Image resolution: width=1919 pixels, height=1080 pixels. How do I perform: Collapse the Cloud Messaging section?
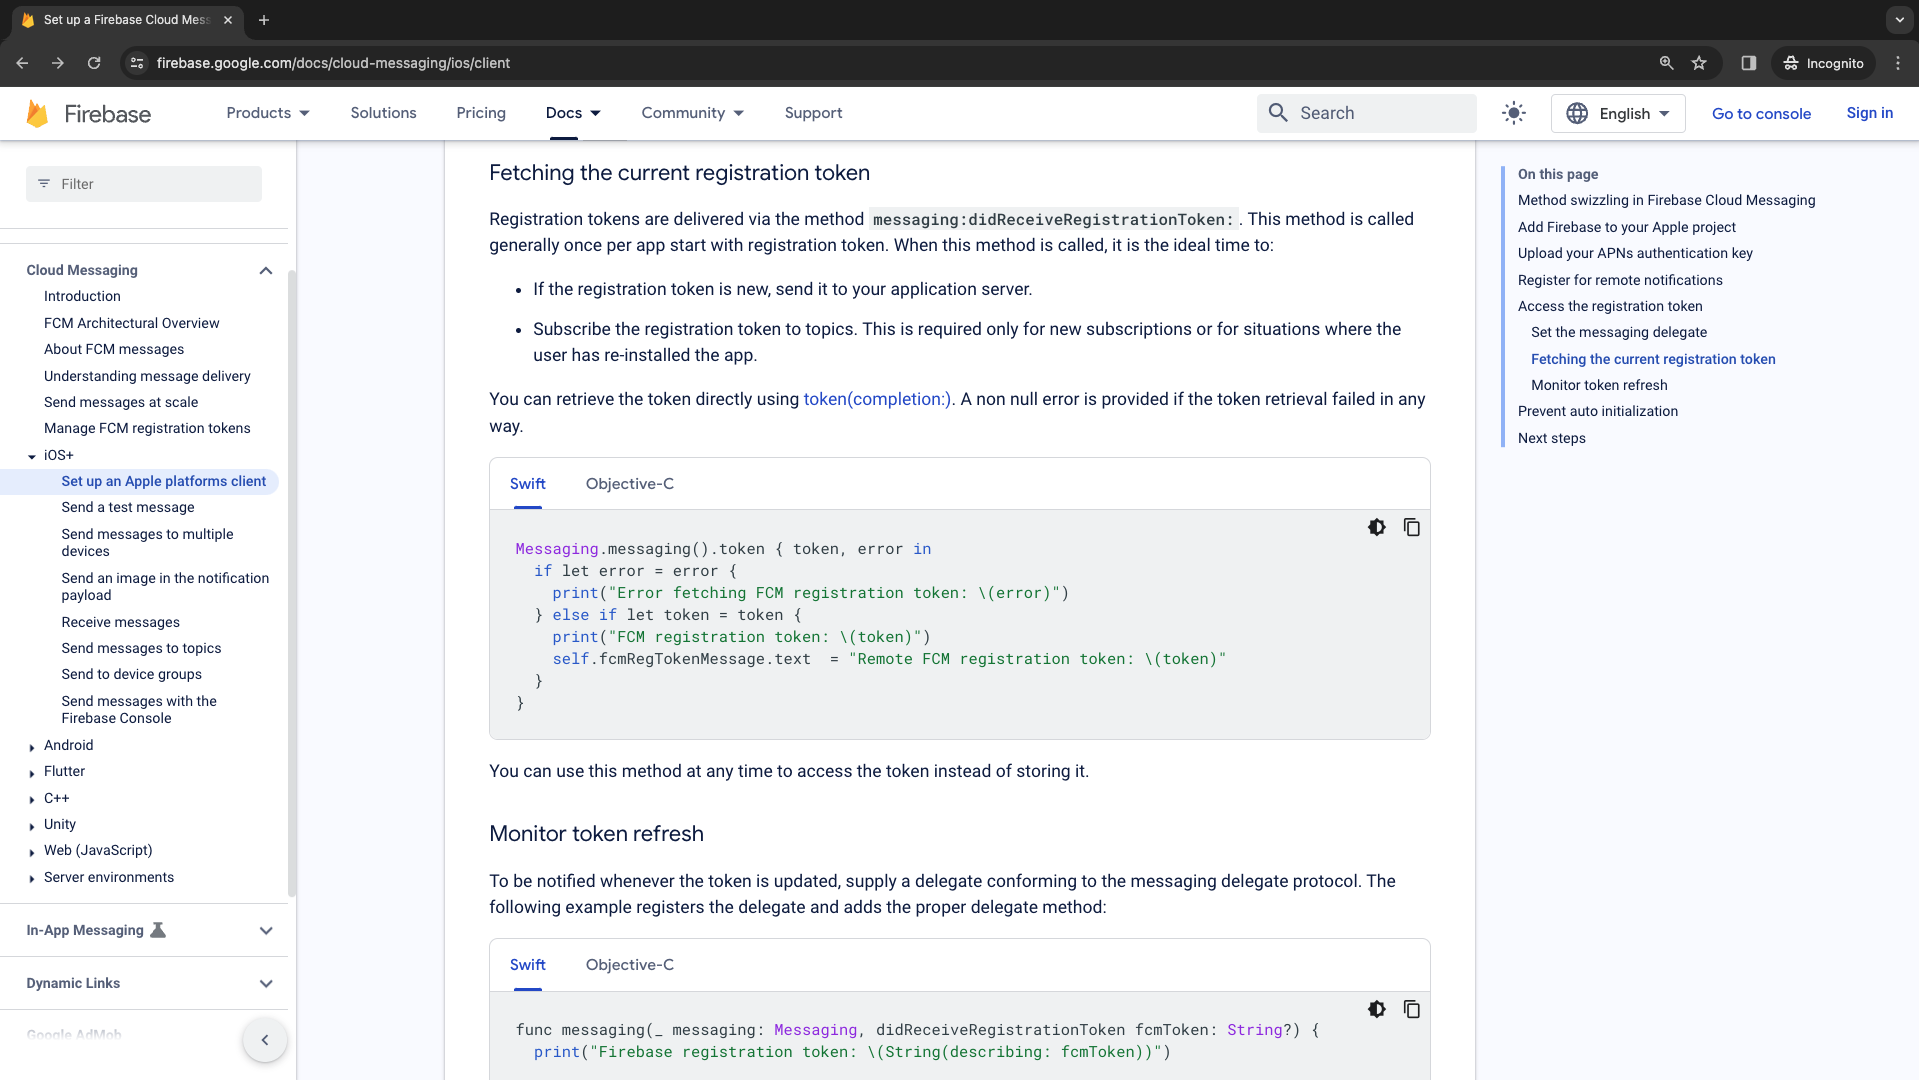(x=265, y=270)
